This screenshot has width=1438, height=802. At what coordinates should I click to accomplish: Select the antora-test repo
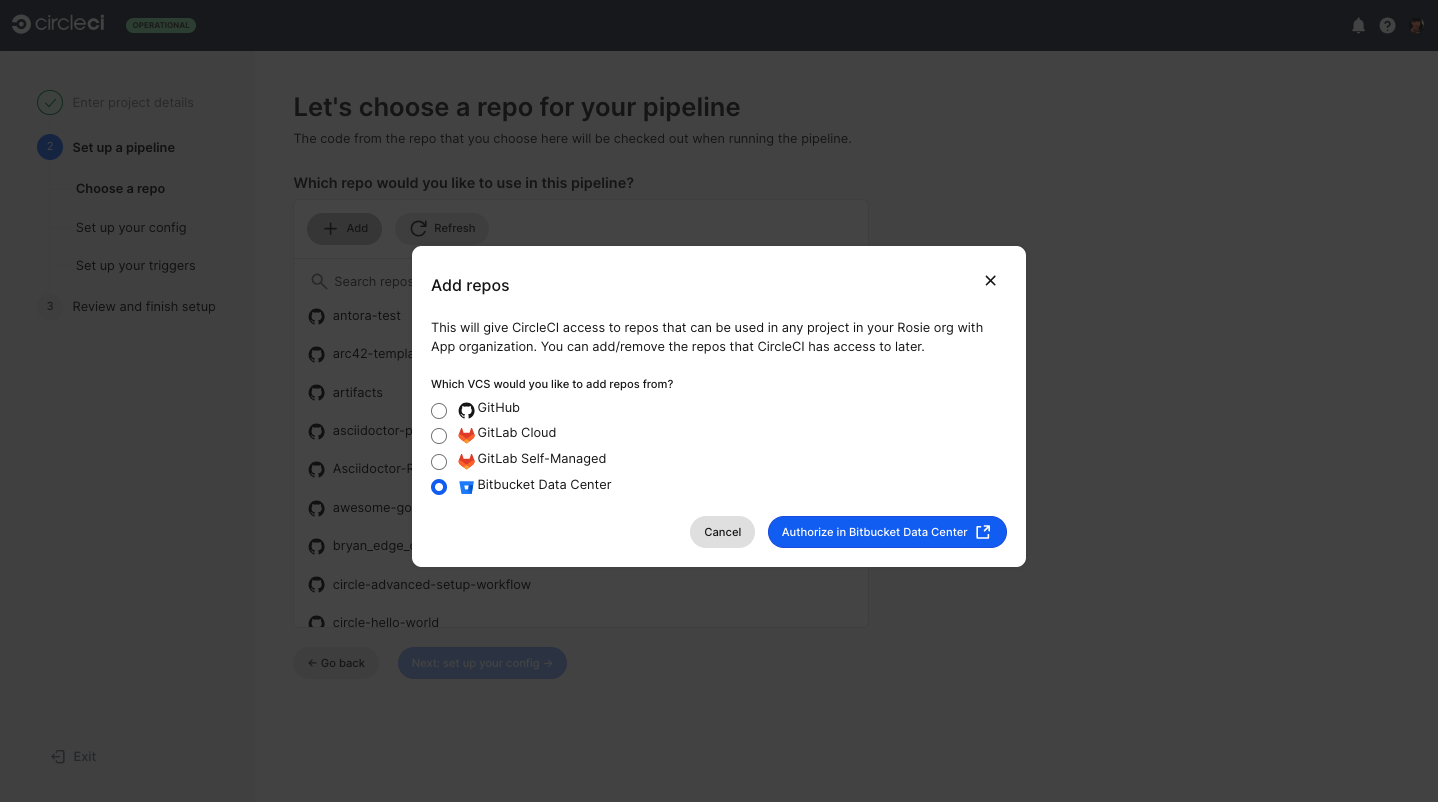click(x=367, y=316)
